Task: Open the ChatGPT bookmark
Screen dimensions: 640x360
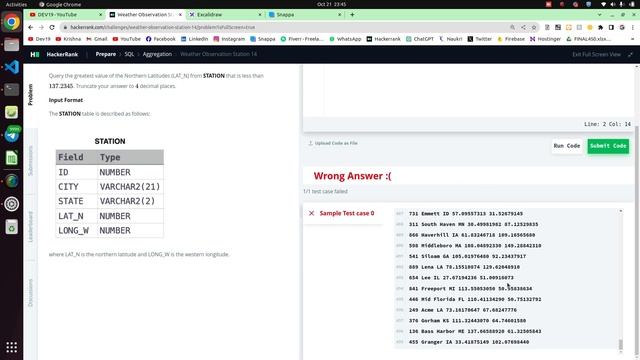Action: 420,39
